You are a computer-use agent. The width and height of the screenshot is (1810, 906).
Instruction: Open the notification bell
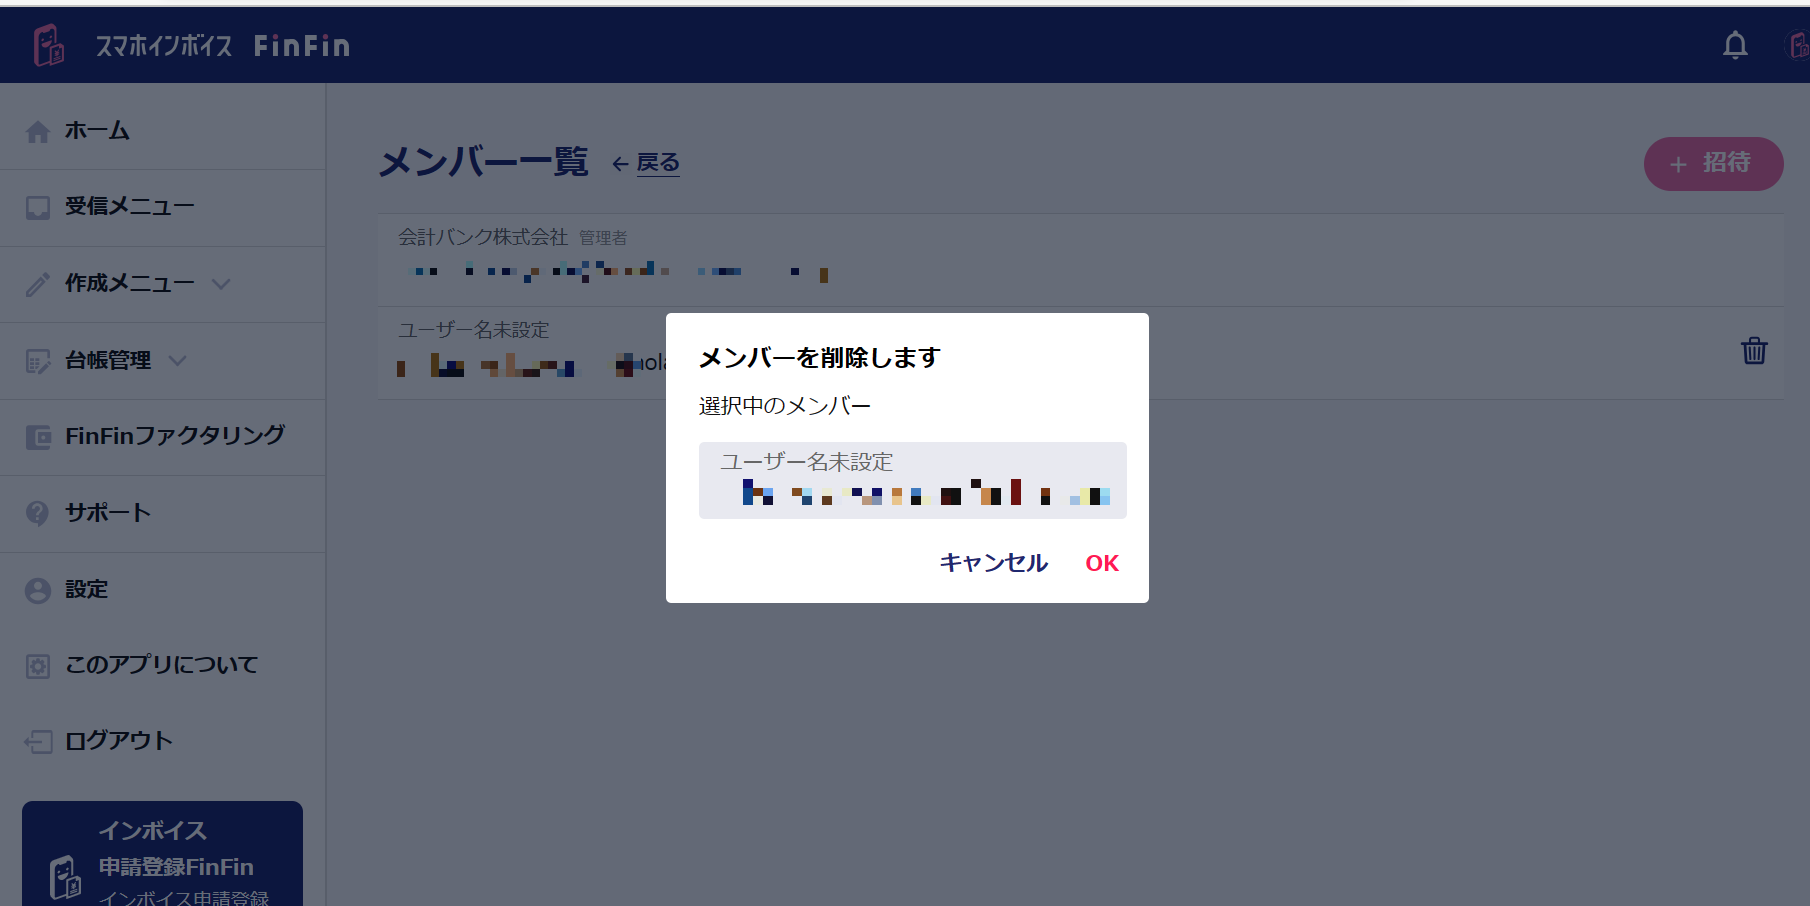pos(1735,45)
